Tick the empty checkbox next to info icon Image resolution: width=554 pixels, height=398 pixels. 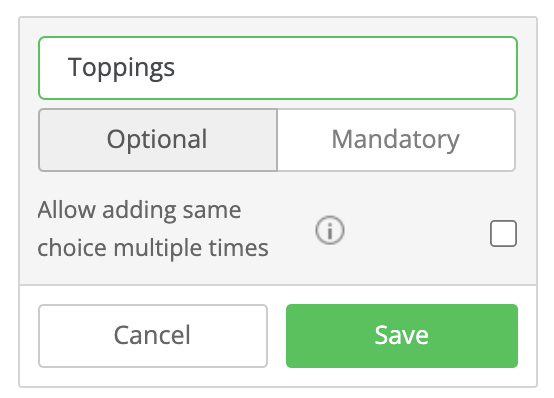(503, 233)
